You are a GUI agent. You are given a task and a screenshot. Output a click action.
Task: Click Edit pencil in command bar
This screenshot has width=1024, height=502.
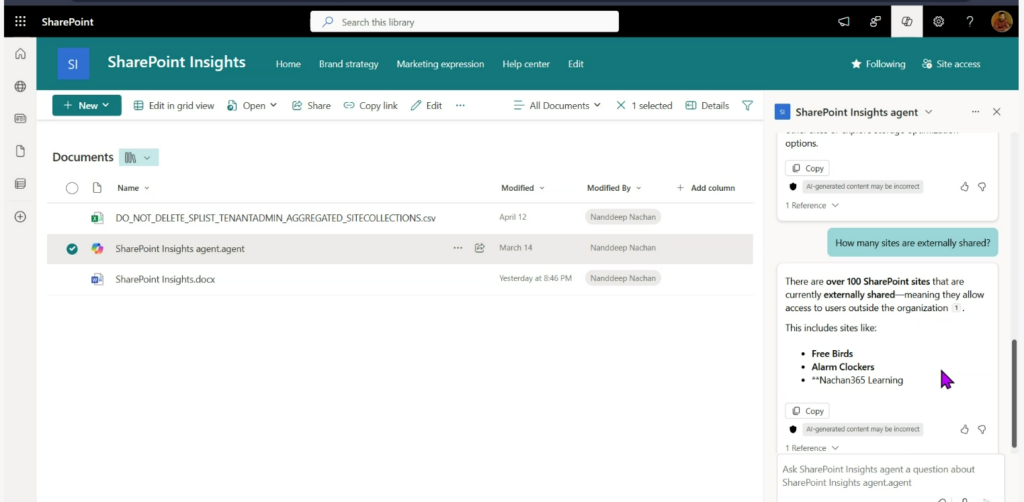pyautogui.click(x=426, y=105)
